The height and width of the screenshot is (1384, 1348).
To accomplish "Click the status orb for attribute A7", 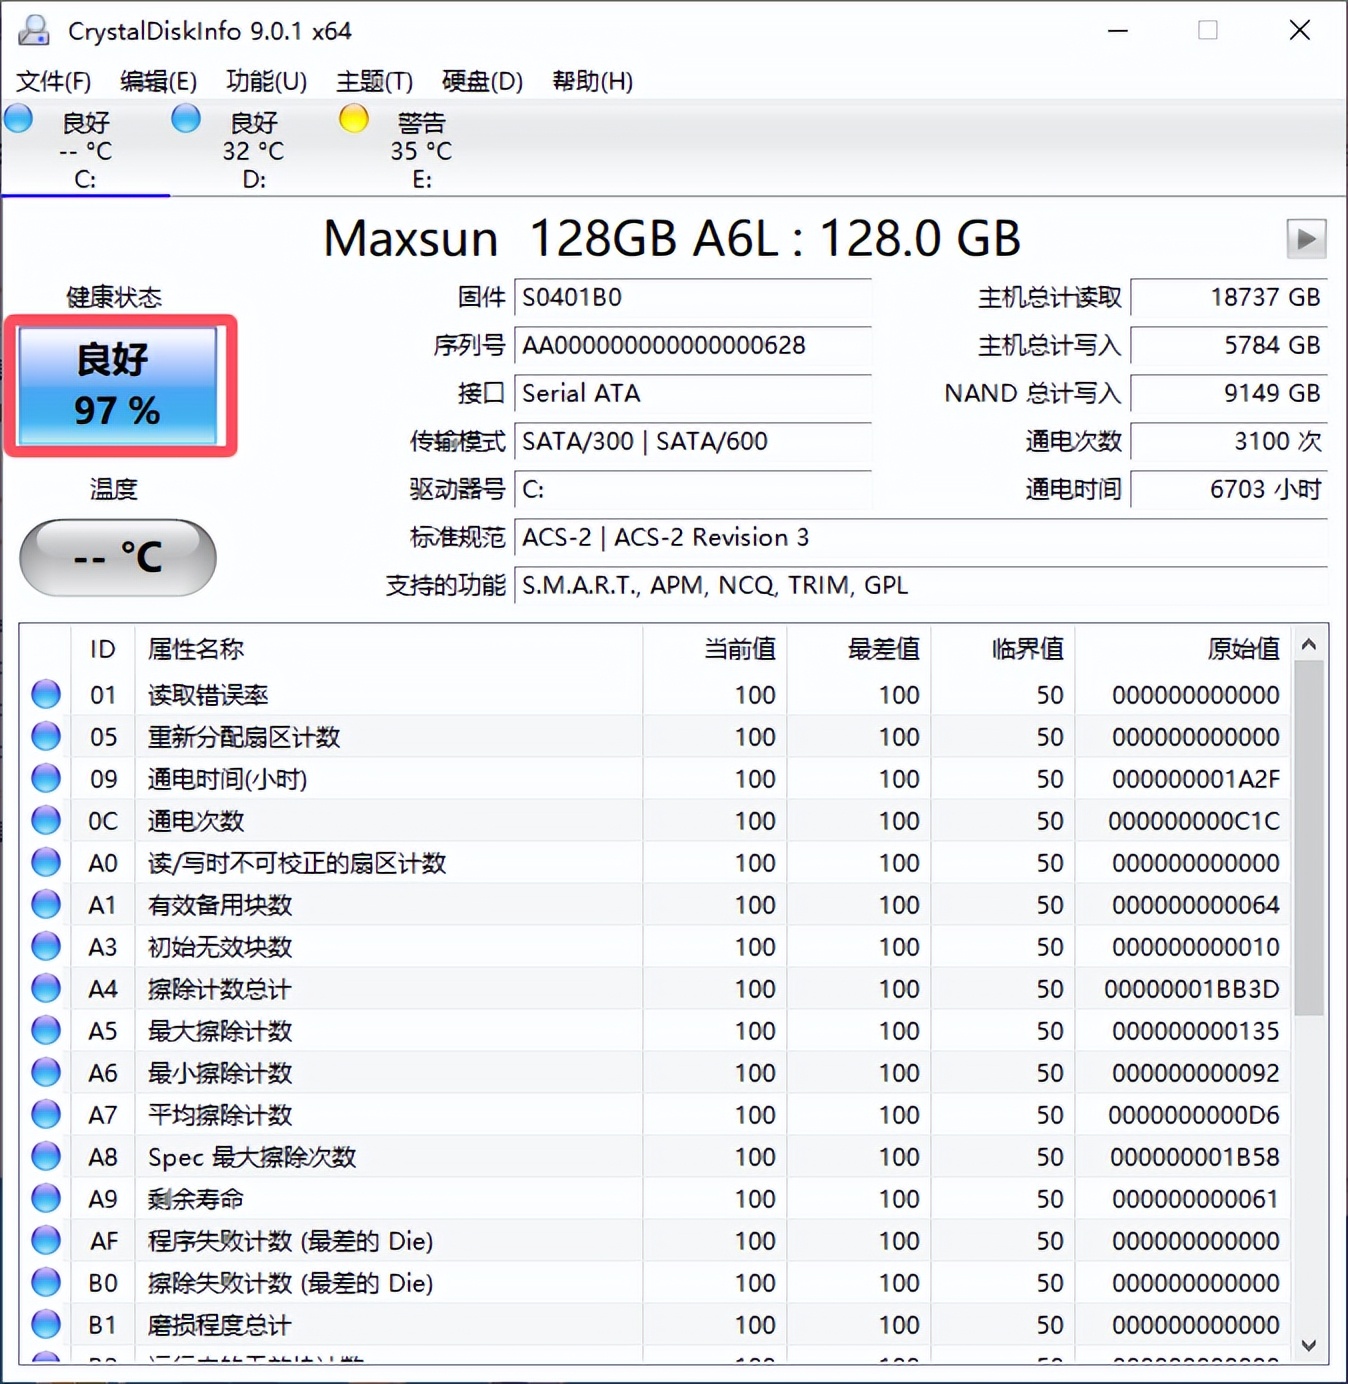I will coord(46,1114).
